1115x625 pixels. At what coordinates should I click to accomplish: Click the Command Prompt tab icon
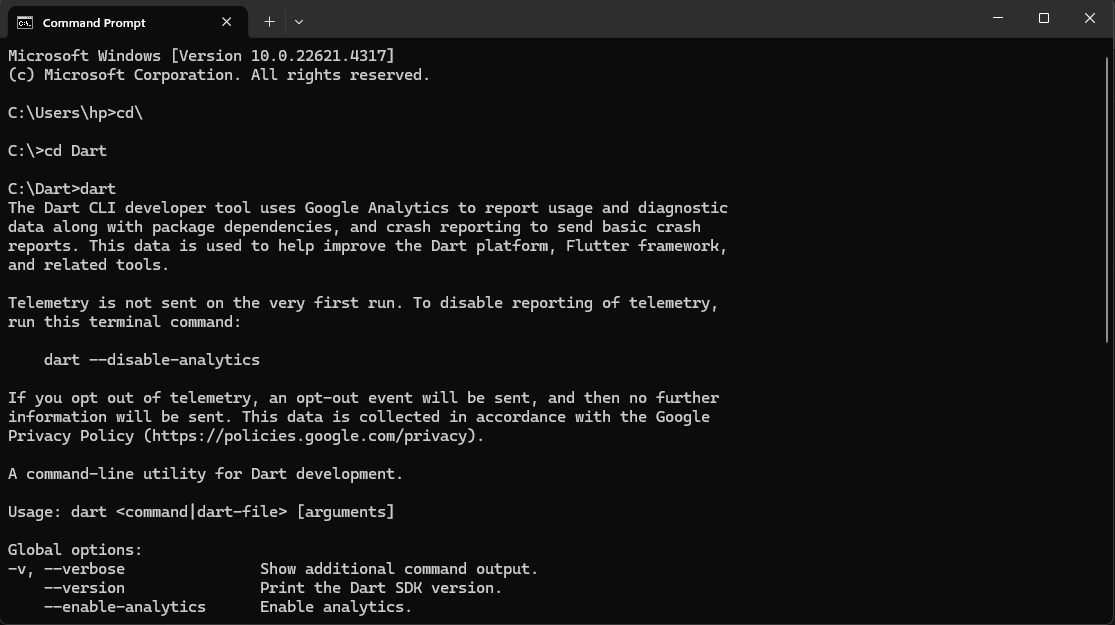click(25, 22)
